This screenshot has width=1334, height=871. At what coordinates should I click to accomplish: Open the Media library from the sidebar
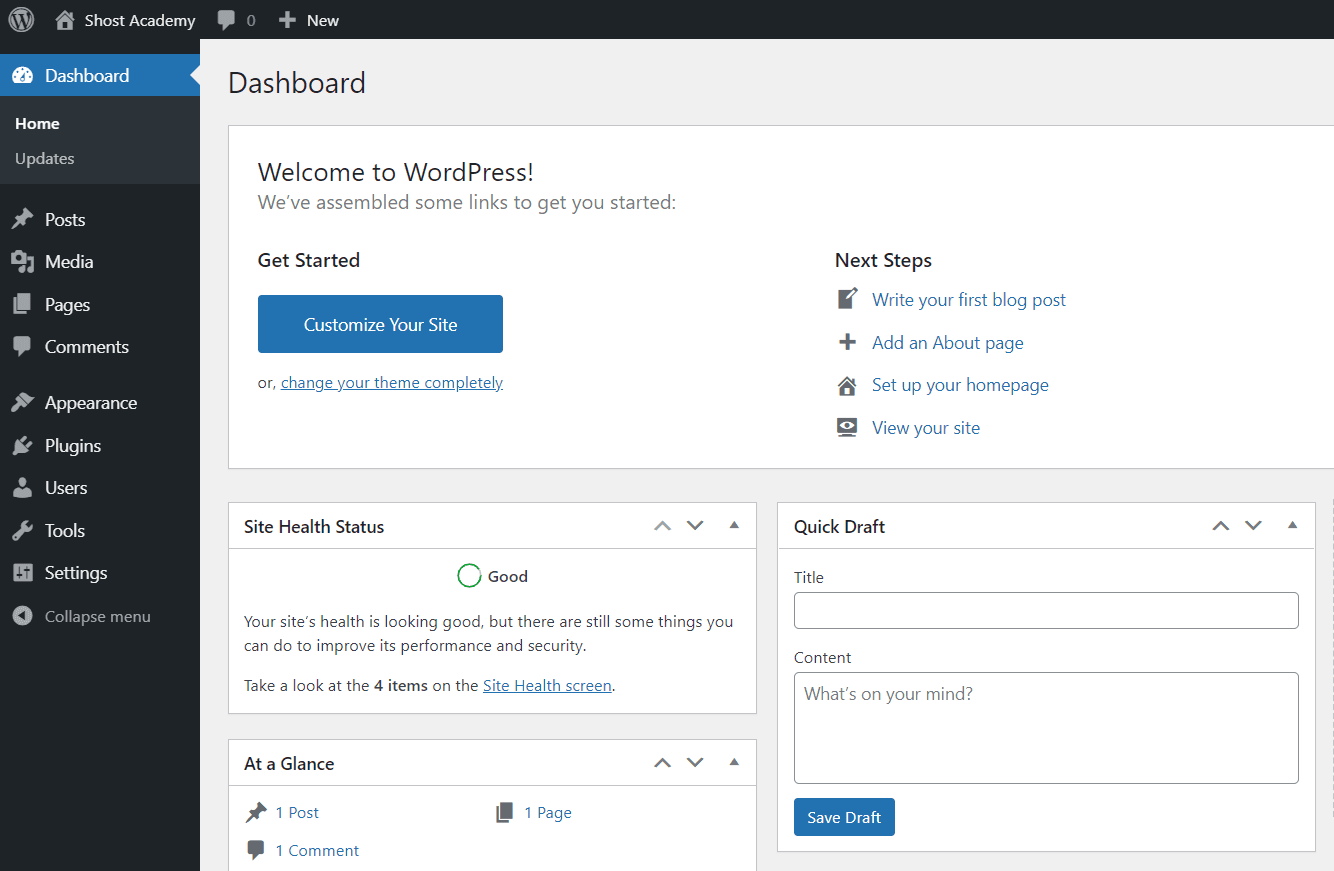[66, 261]
